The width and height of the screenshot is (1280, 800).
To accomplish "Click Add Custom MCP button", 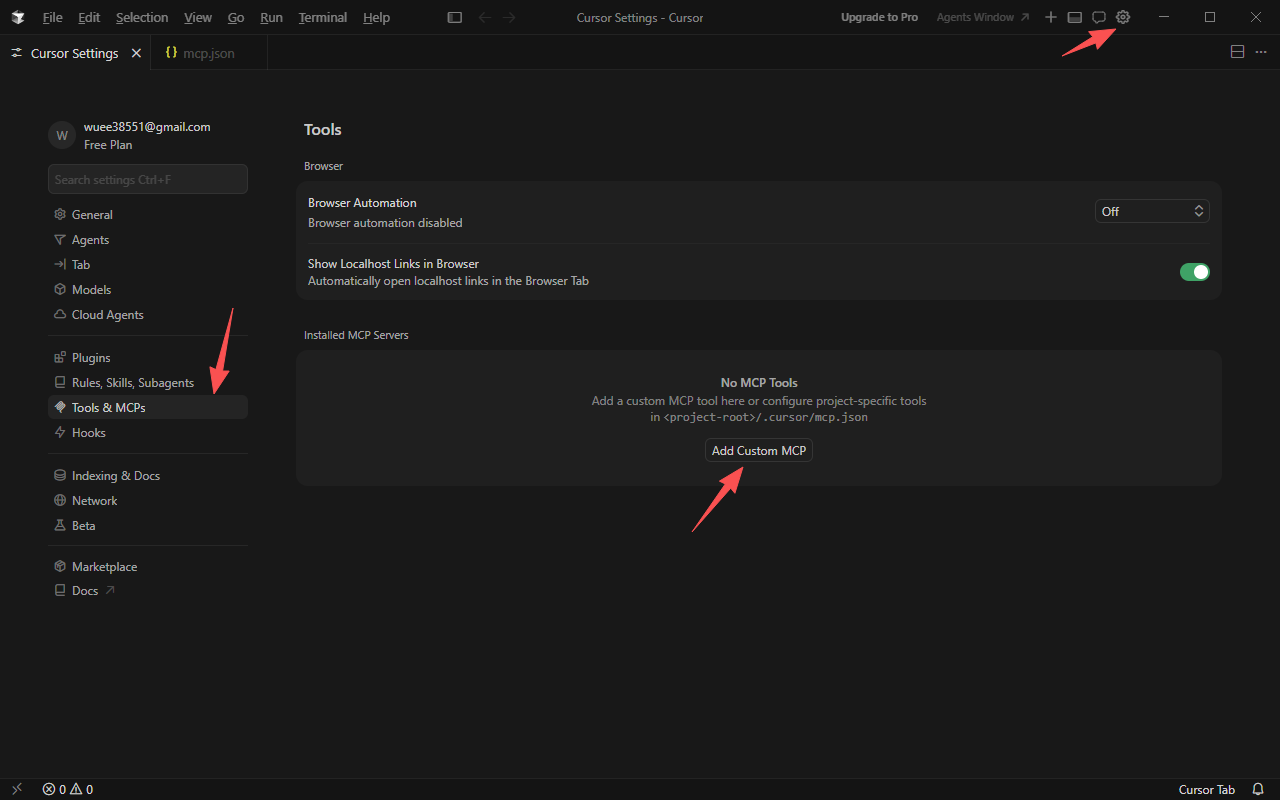I will pos(759,451).
